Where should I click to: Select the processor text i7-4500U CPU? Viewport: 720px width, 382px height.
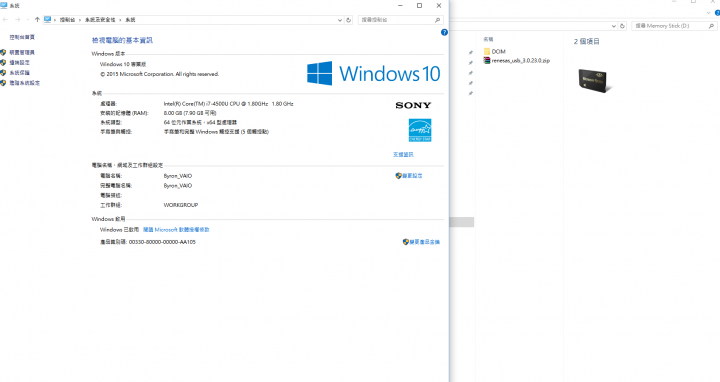click(228, 104)
